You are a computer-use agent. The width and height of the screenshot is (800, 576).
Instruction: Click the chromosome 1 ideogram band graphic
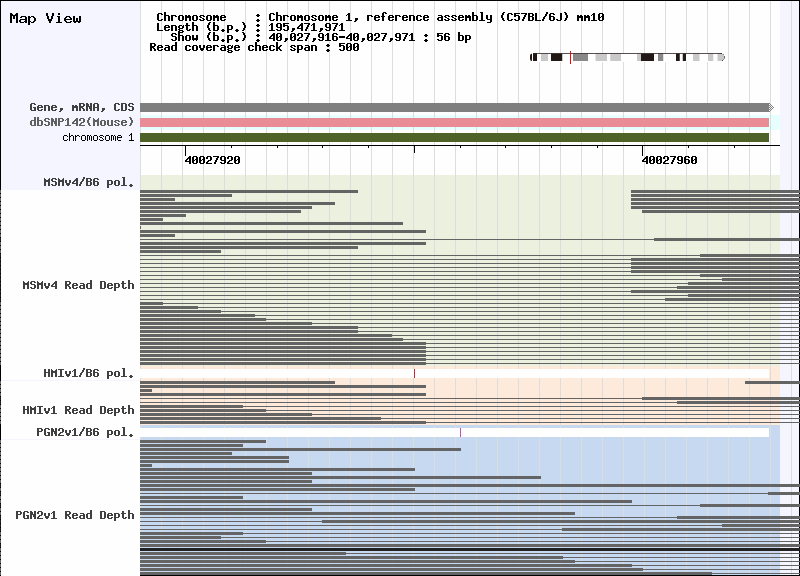[x=628, y=57]
